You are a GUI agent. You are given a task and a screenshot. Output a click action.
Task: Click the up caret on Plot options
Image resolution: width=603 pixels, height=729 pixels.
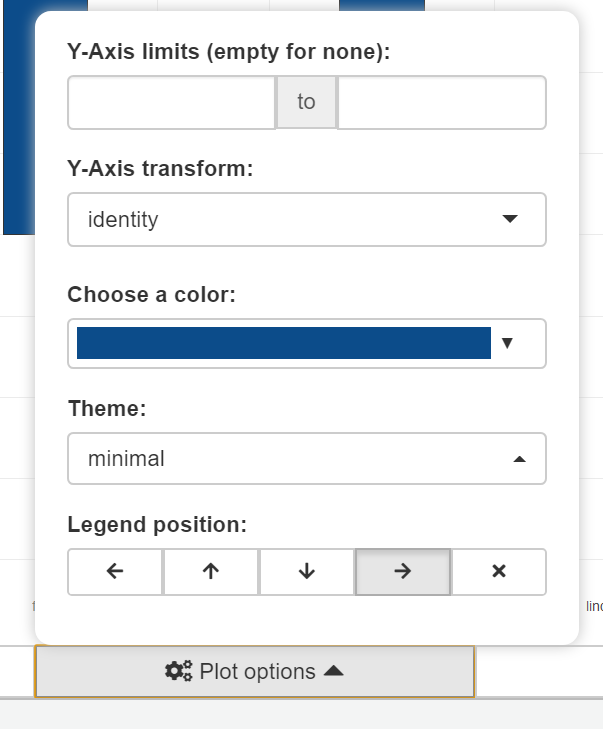pos(334,672)
